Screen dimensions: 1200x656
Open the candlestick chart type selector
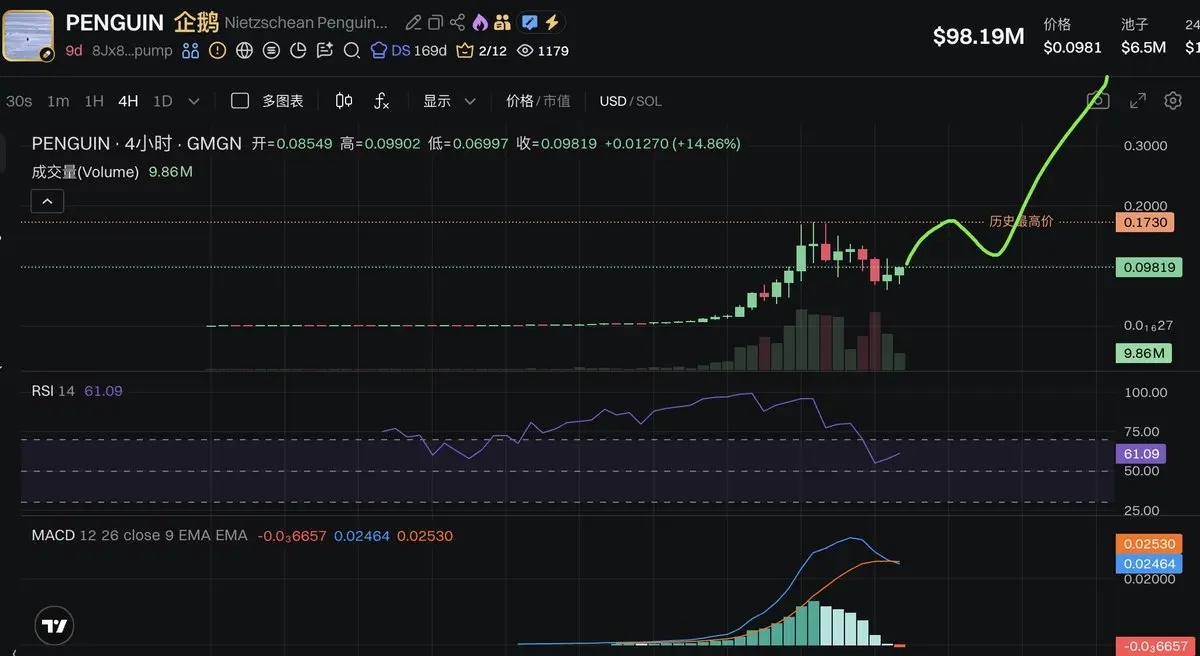click(x=344, y=101)
